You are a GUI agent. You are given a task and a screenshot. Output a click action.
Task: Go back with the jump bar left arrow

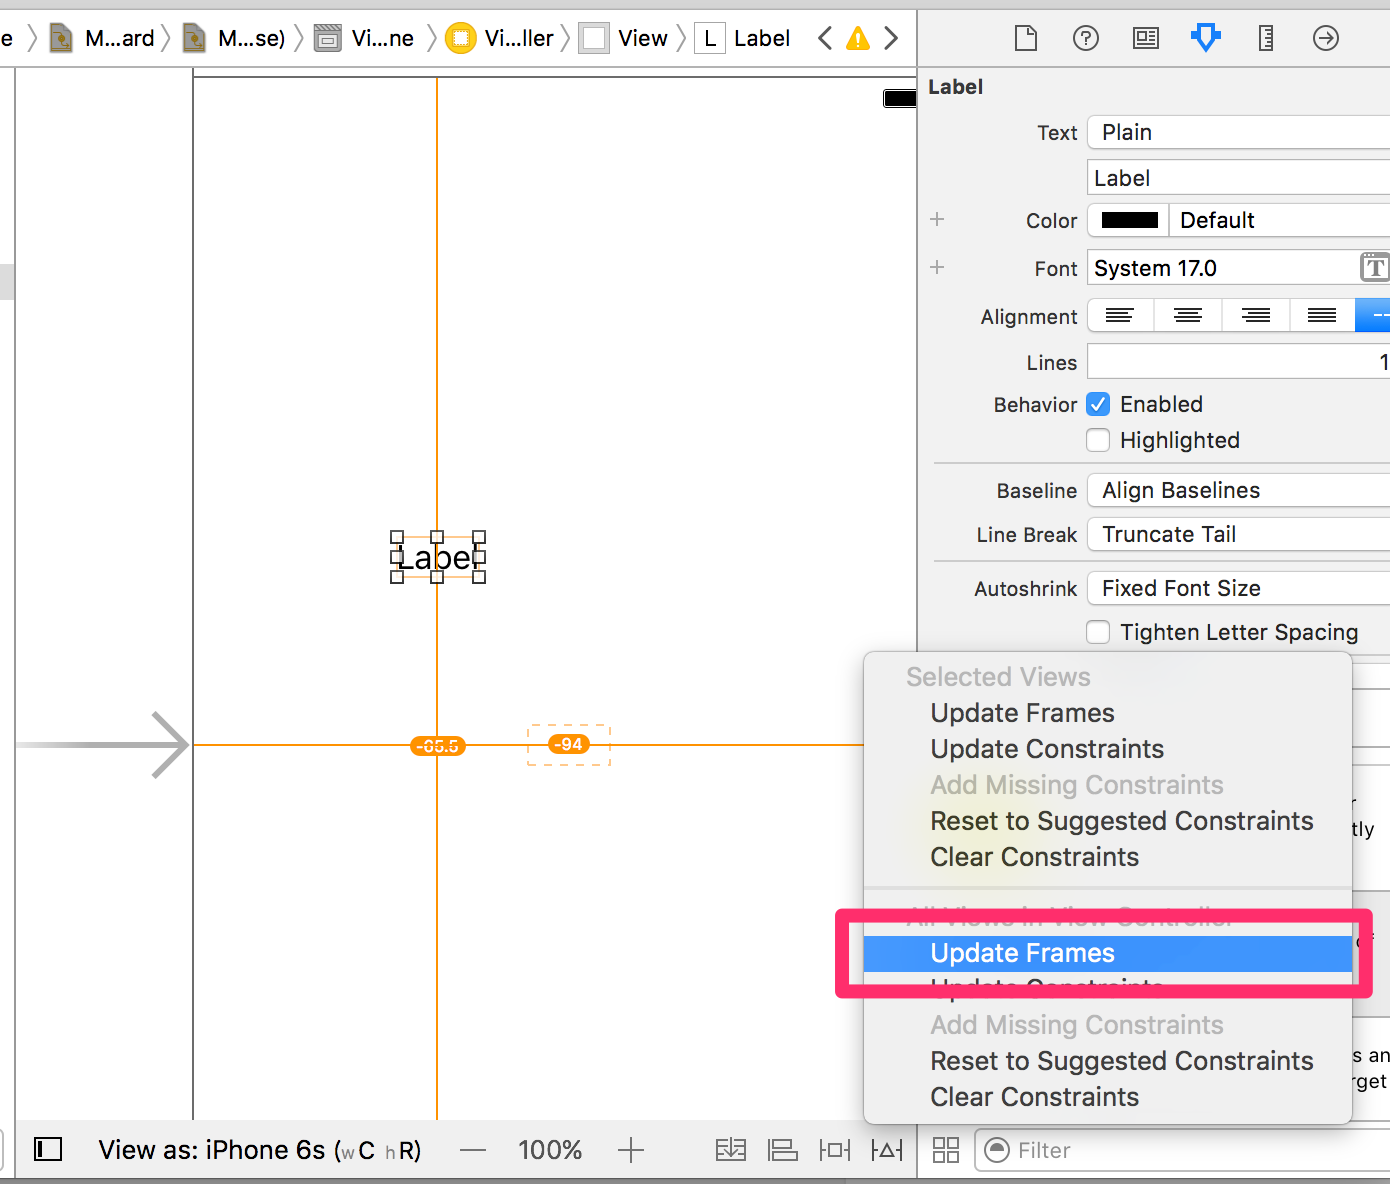pos(824,38)
